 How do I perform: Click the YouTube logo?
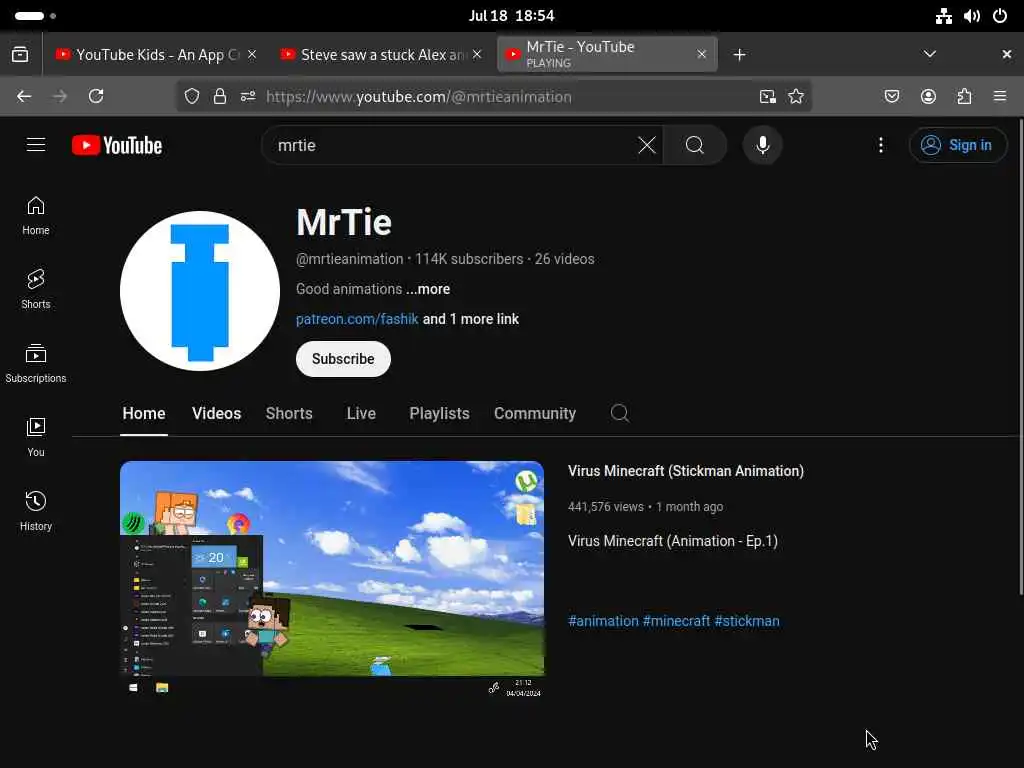point(117,145)
